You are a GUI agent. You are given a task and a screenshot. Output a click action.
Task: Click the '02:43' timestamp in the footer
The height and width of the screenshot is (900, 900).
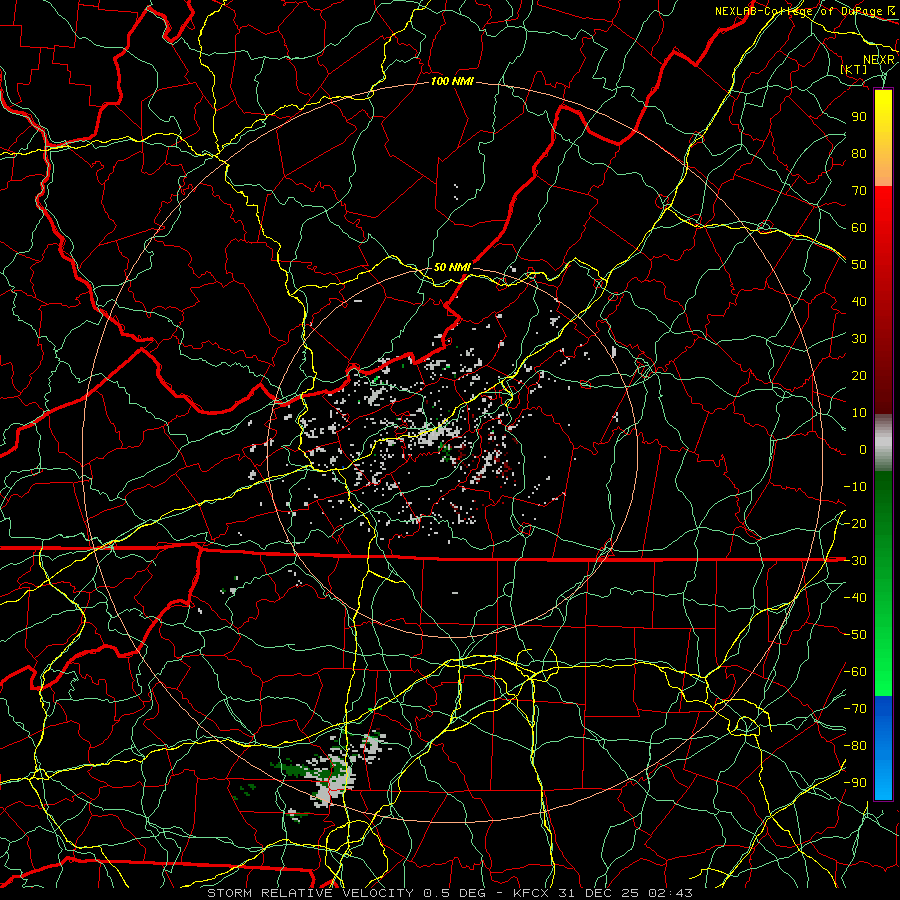click(670, 893)
